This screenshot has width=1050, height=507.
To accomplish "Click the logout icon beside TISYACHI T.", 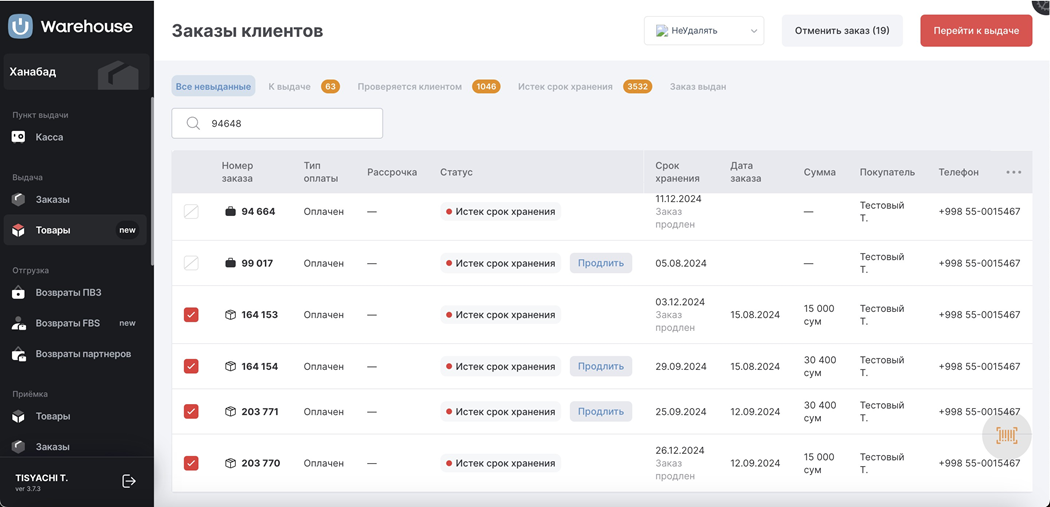I will (129, 481).
